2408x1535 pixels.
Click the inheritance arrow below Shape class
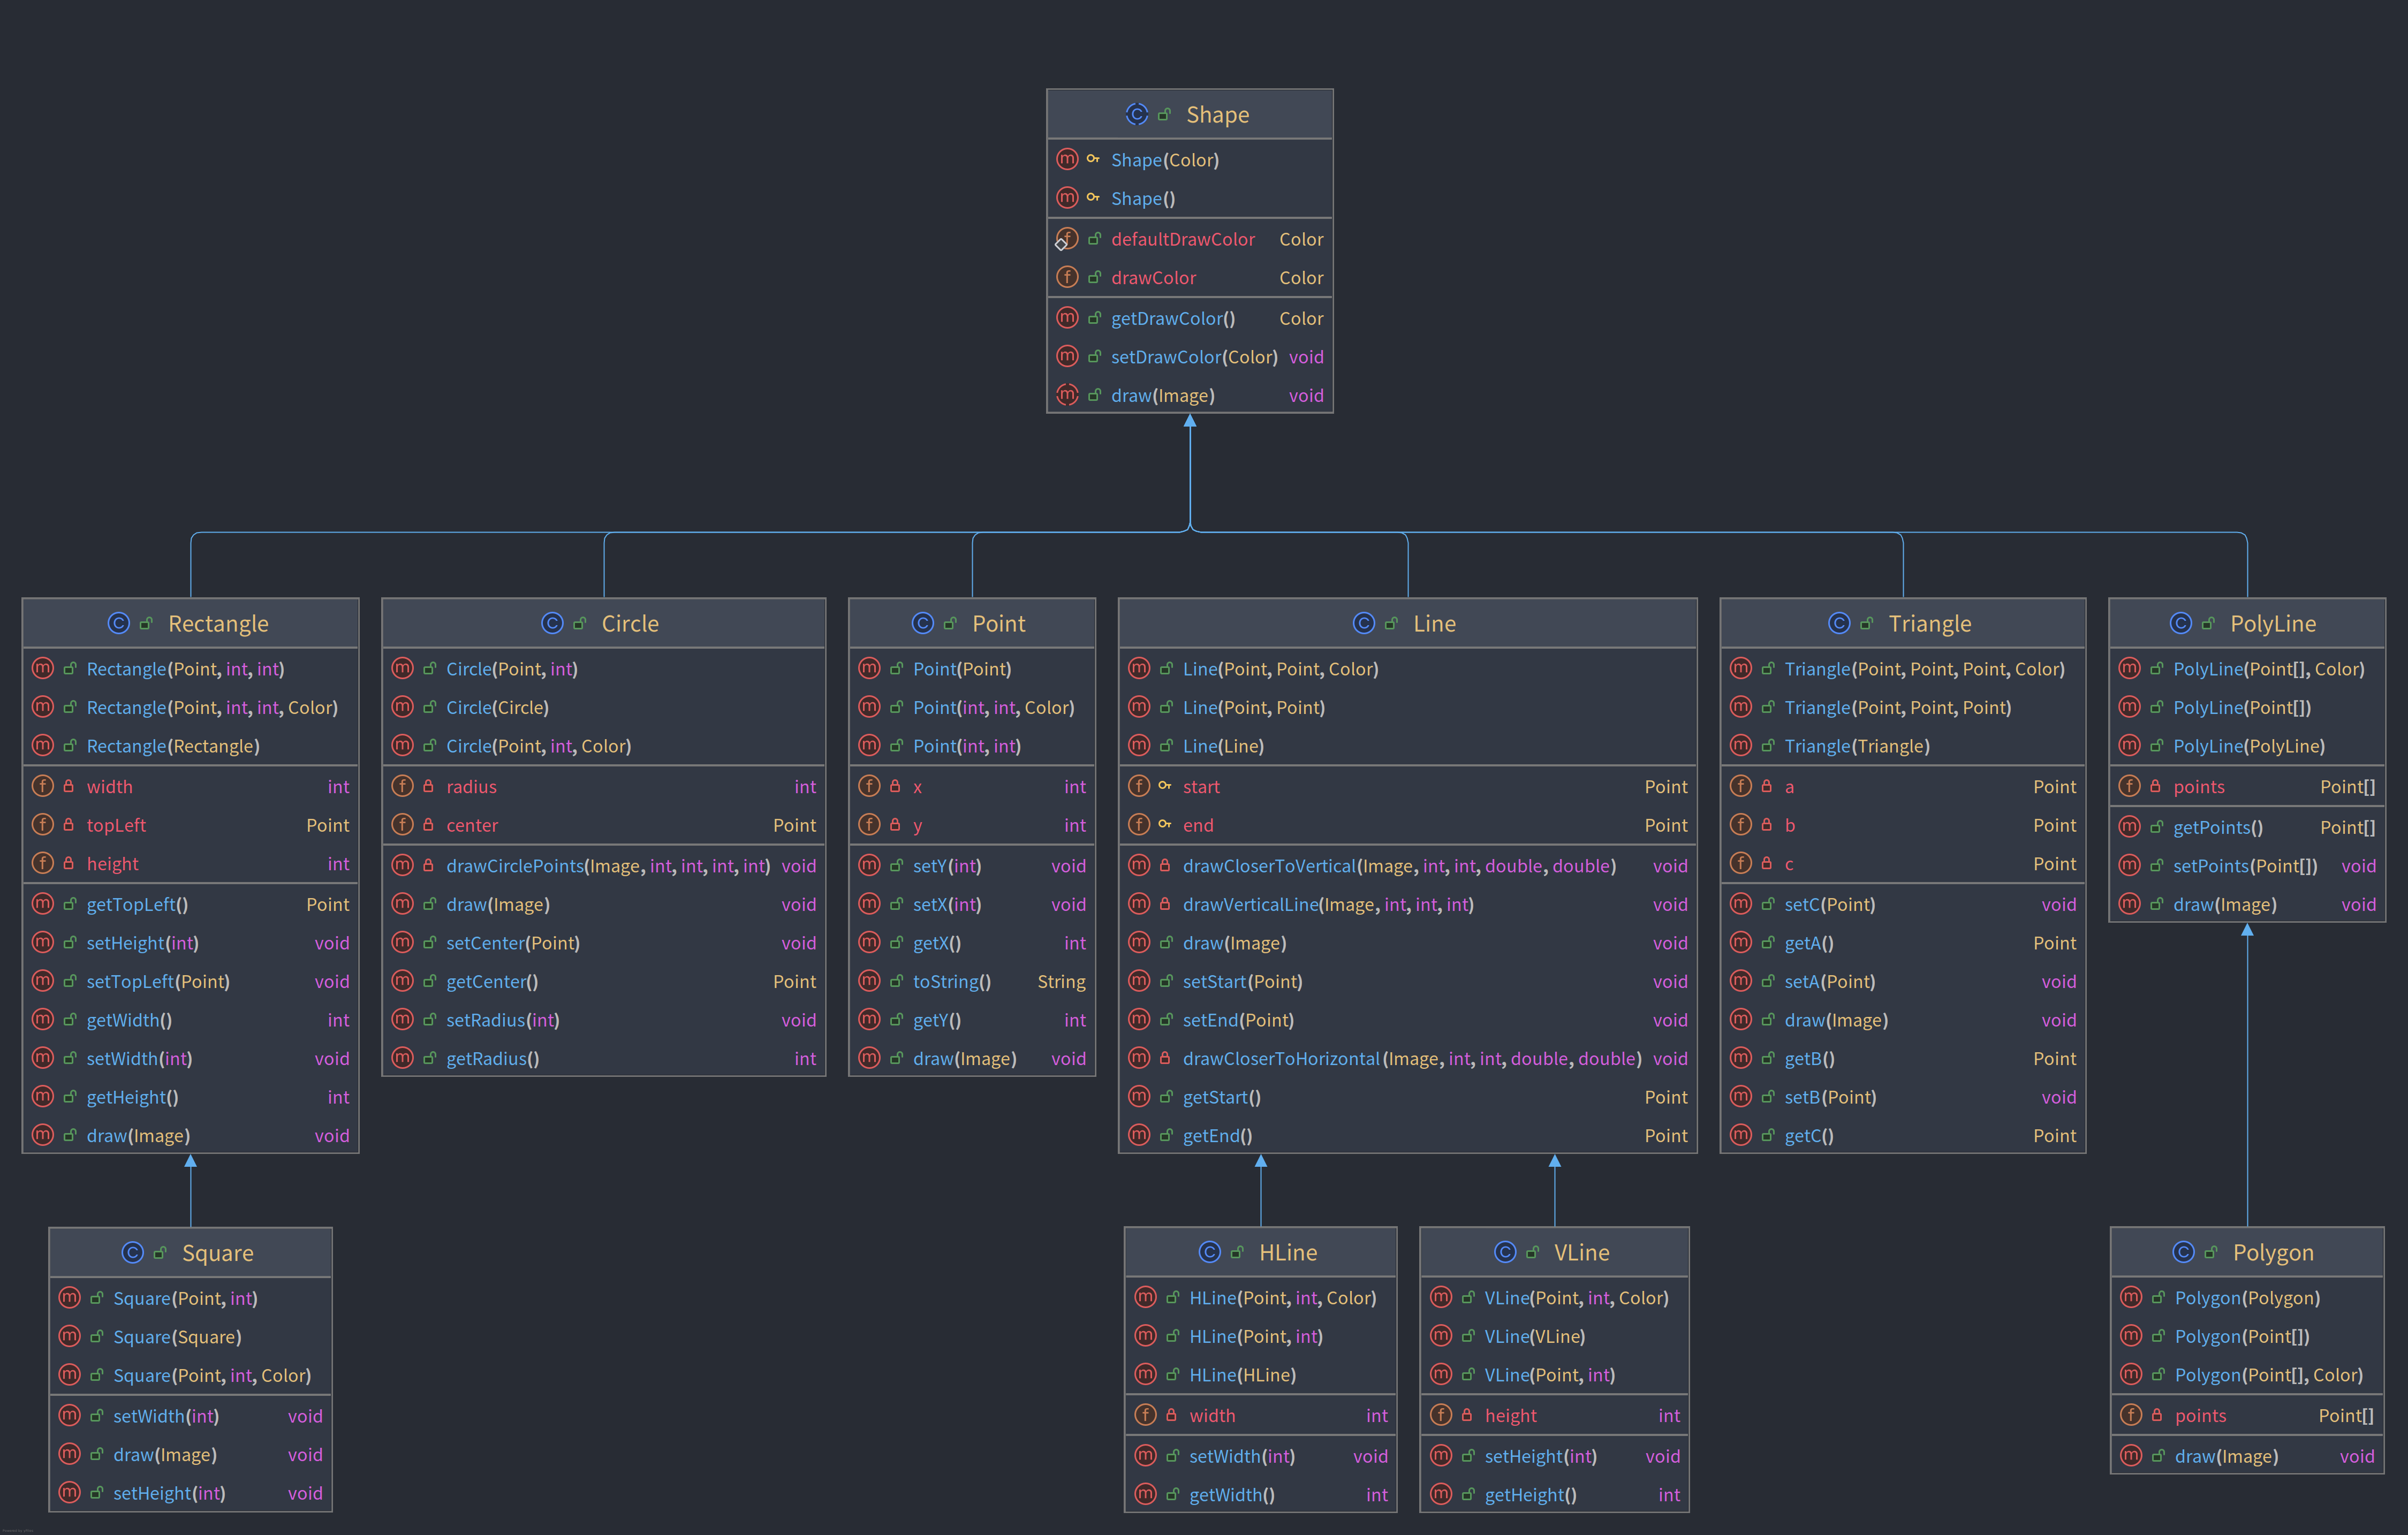pyautogui.click(x=1190, y=421)
